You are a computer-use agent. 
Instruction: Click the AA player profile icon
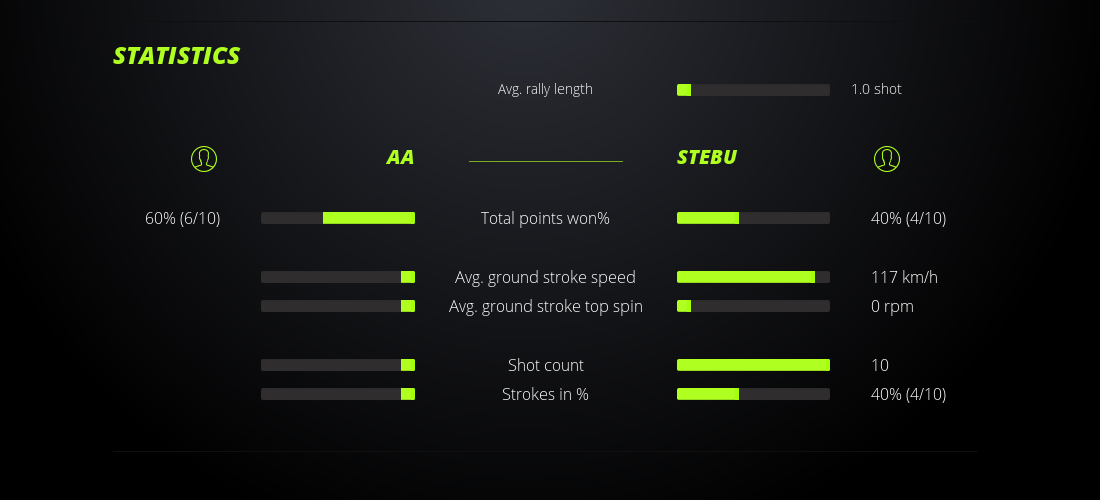tap(204, 158)
